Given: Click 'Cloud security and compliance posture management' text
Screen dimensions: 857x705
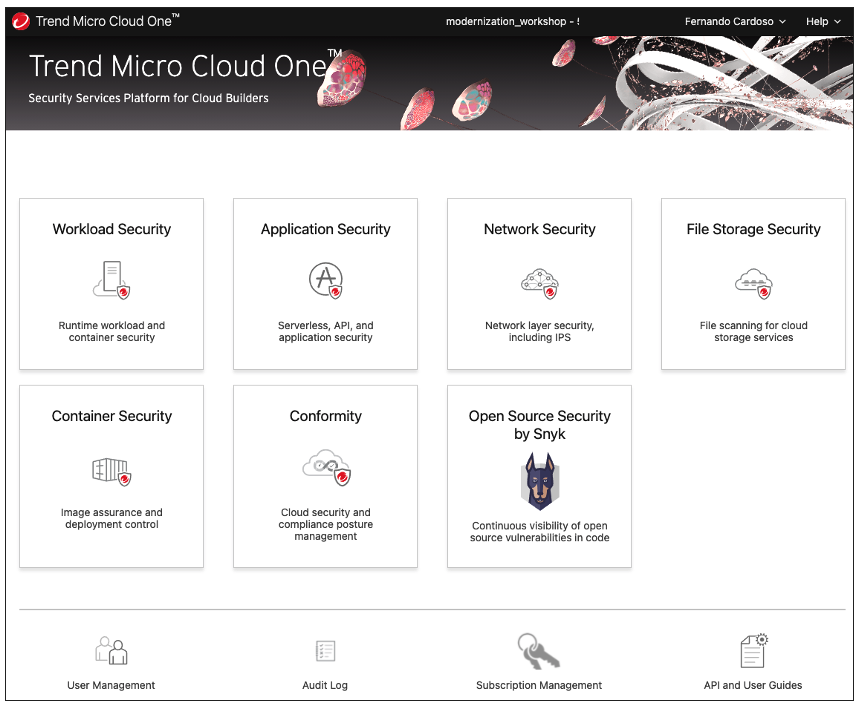Looking at the screenshot, I should [x=326, y=524].
